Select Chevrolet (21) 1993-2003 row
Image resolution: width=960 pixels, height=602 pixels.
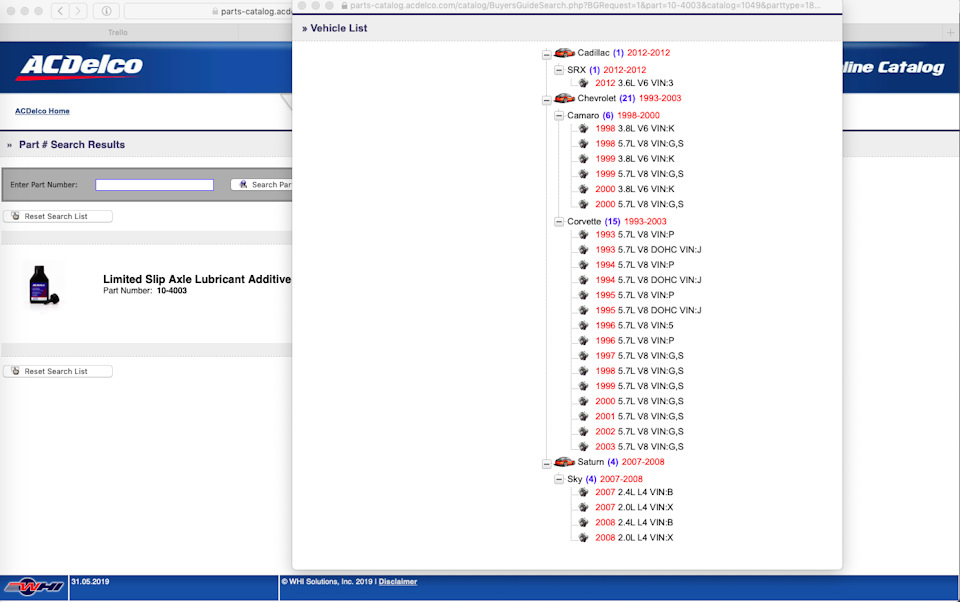(629, 98)
